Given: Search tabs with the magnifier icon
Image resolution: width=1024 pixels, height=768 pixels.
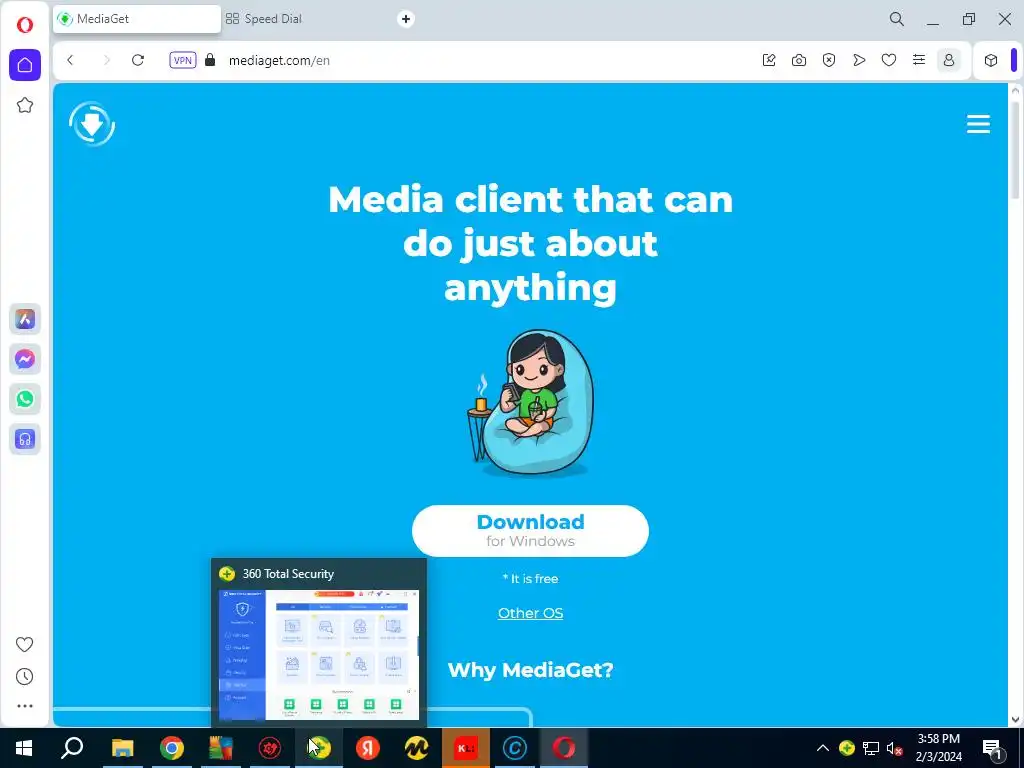Looking at the screenshot, I should [x=897, y=19].
